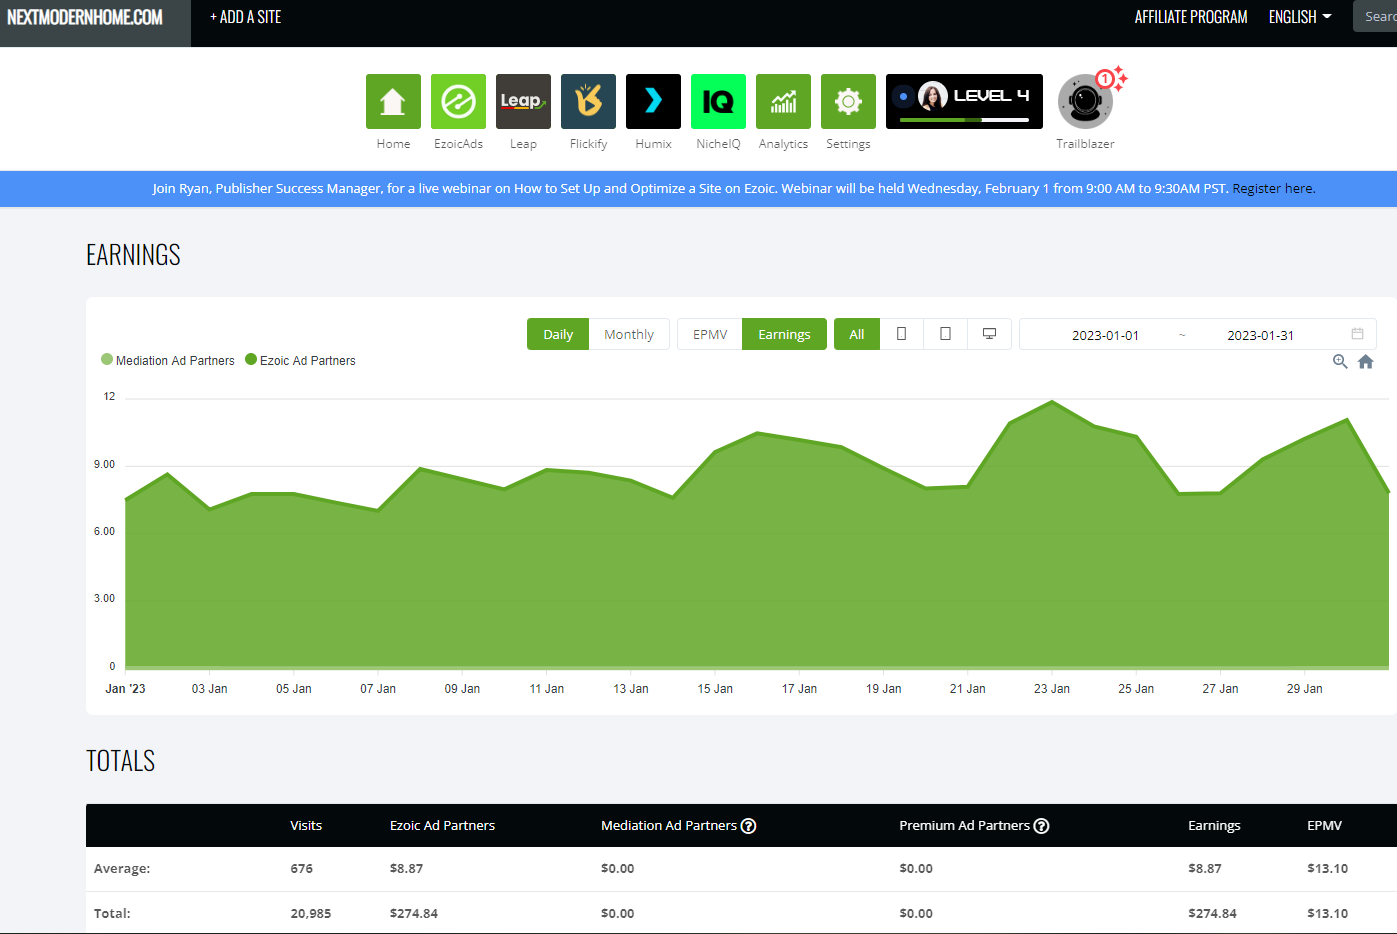Open the English language dropdown
This screenshot has height=934, width=1397.
pos(1300,17)
